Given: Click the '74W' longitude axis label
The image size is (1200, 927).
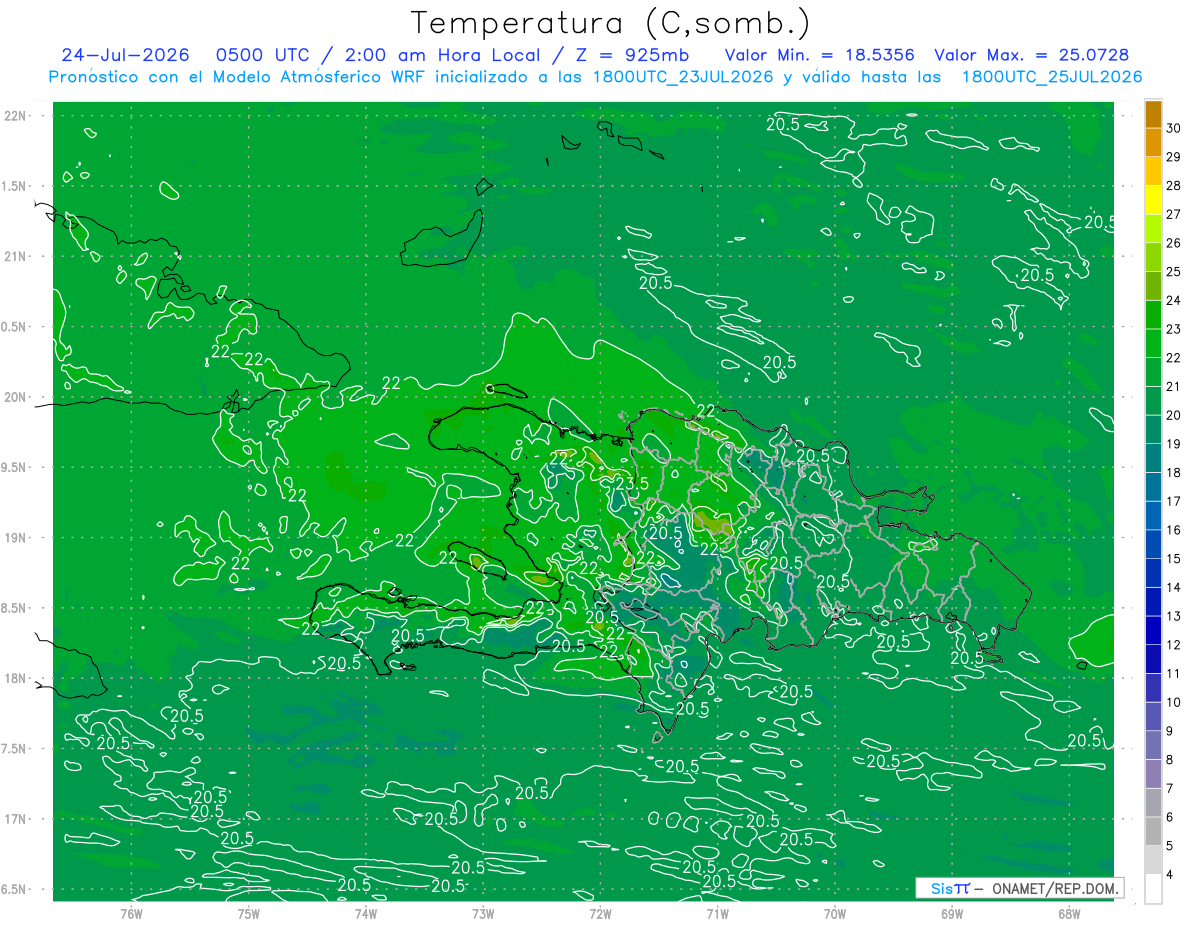Looking at the screenshot, I should pyautogui.click(x=366, y=913).
